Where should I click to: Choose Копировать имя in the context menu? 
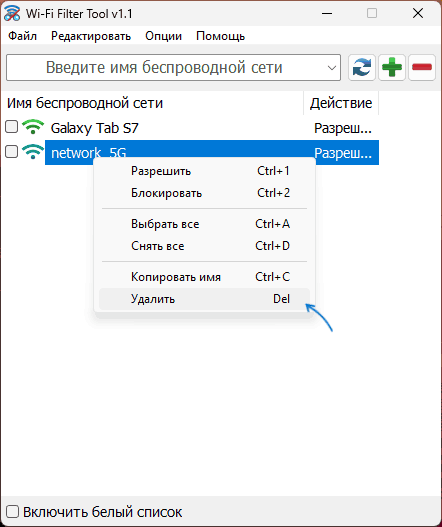coord(204,277)
